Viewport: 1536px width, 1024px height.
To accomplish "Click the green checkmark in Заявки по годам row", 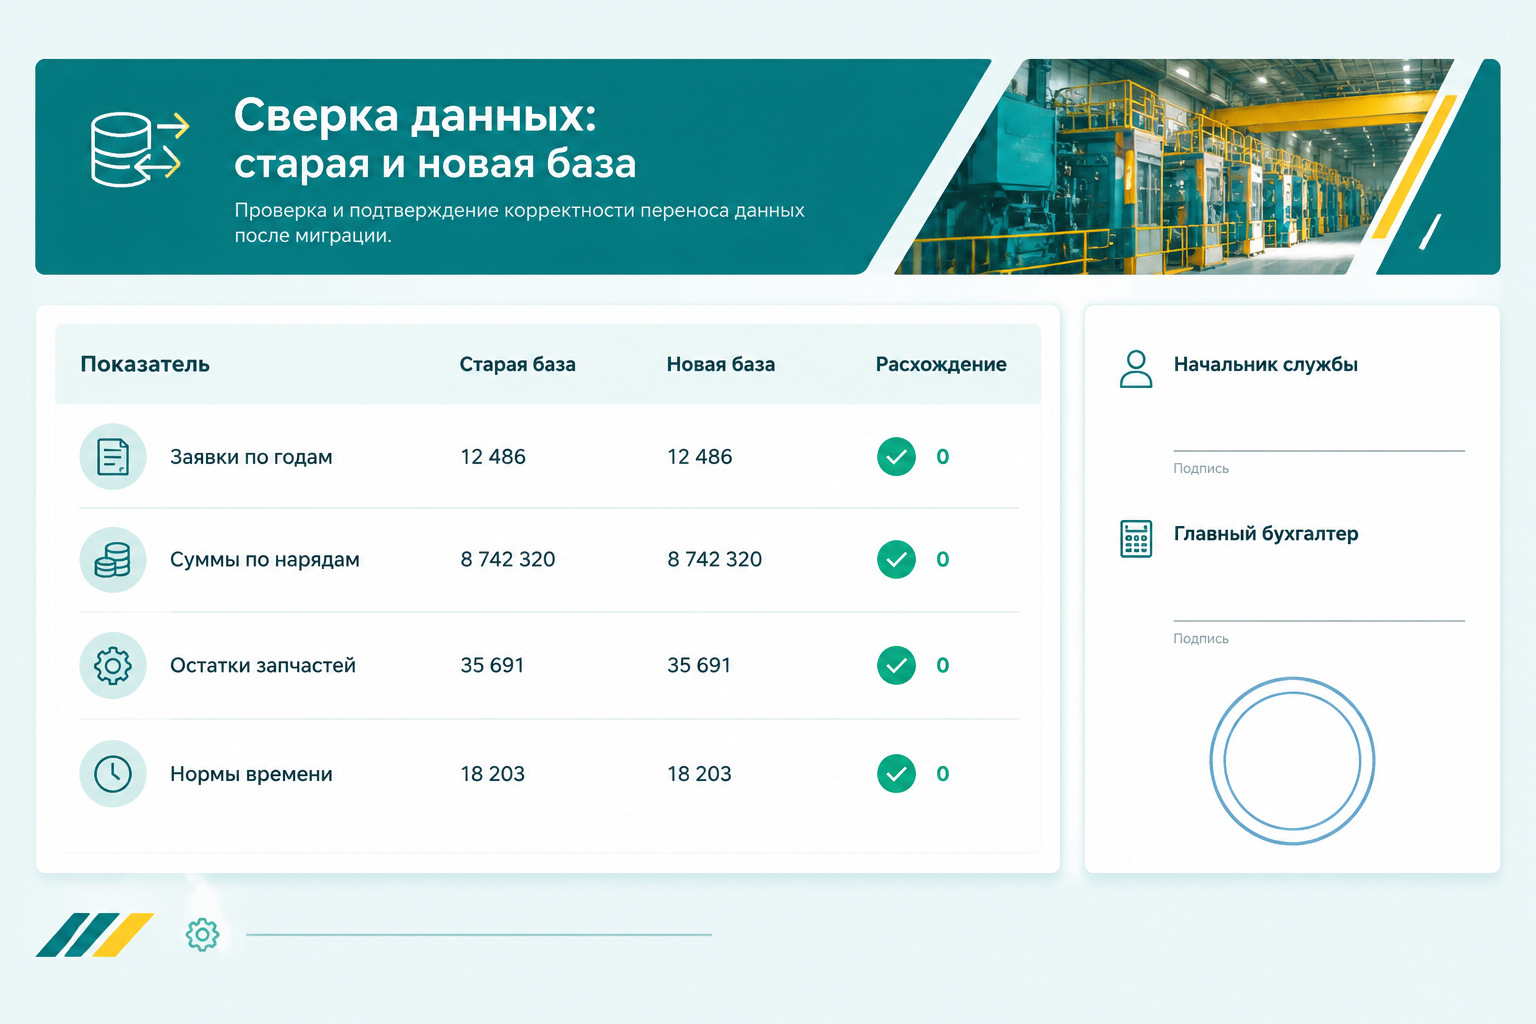I will coord(896,457).
